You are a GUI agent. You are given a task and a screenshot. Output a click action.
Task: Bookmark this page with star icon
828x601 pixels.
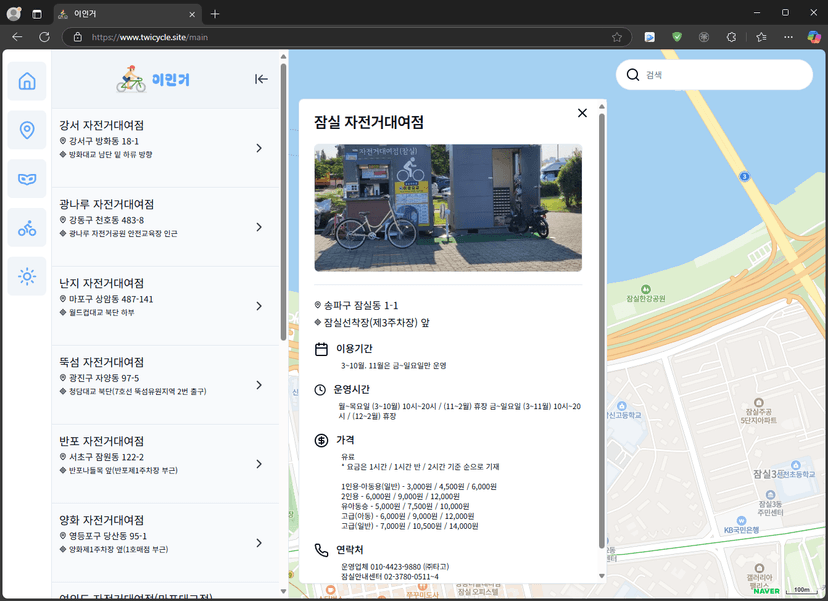click(617, 37)
